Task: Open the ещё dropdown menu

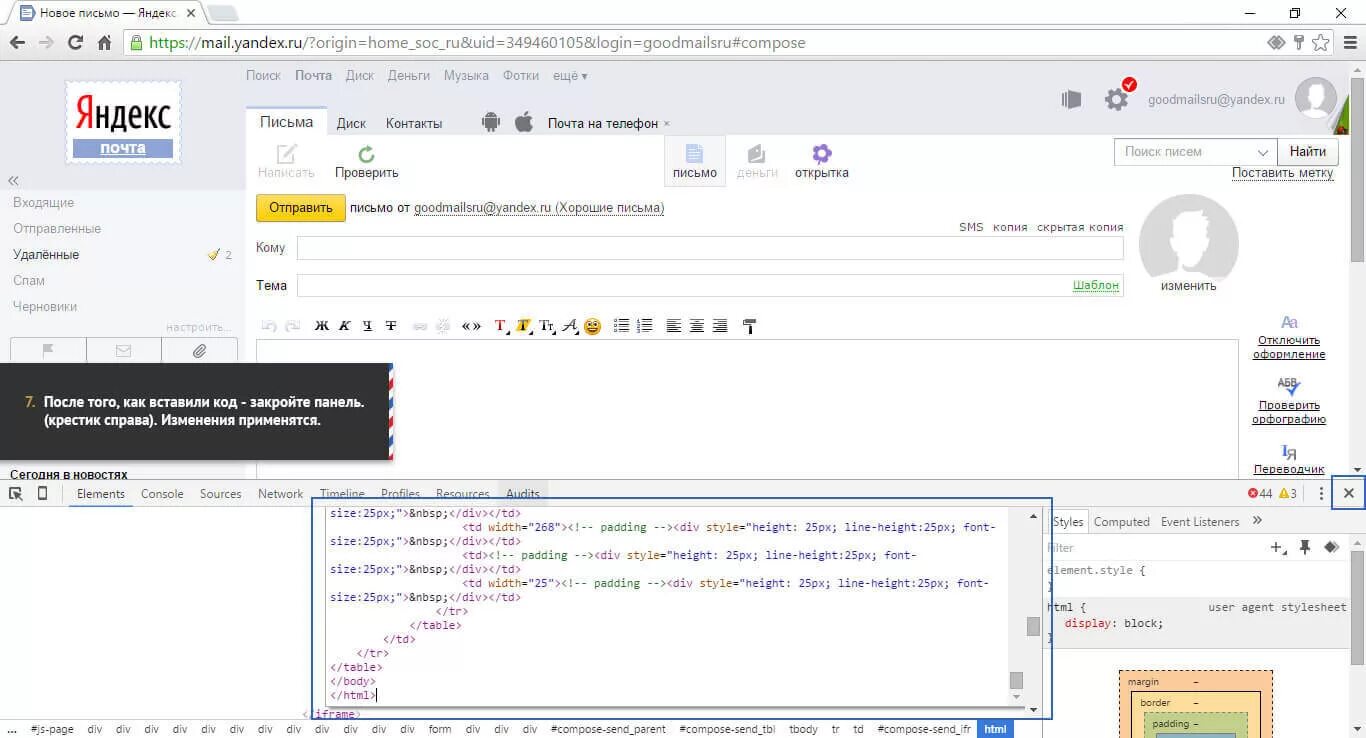Action: coord(570,76)
